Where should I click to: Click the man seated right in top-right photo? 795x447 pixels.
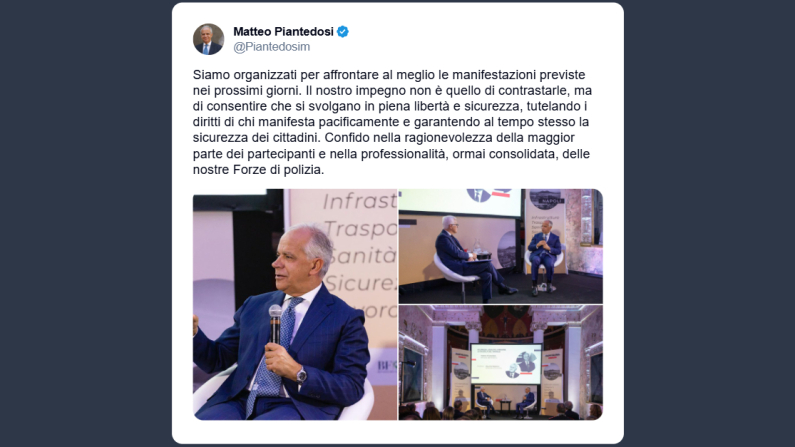click(x=544, y=256)
